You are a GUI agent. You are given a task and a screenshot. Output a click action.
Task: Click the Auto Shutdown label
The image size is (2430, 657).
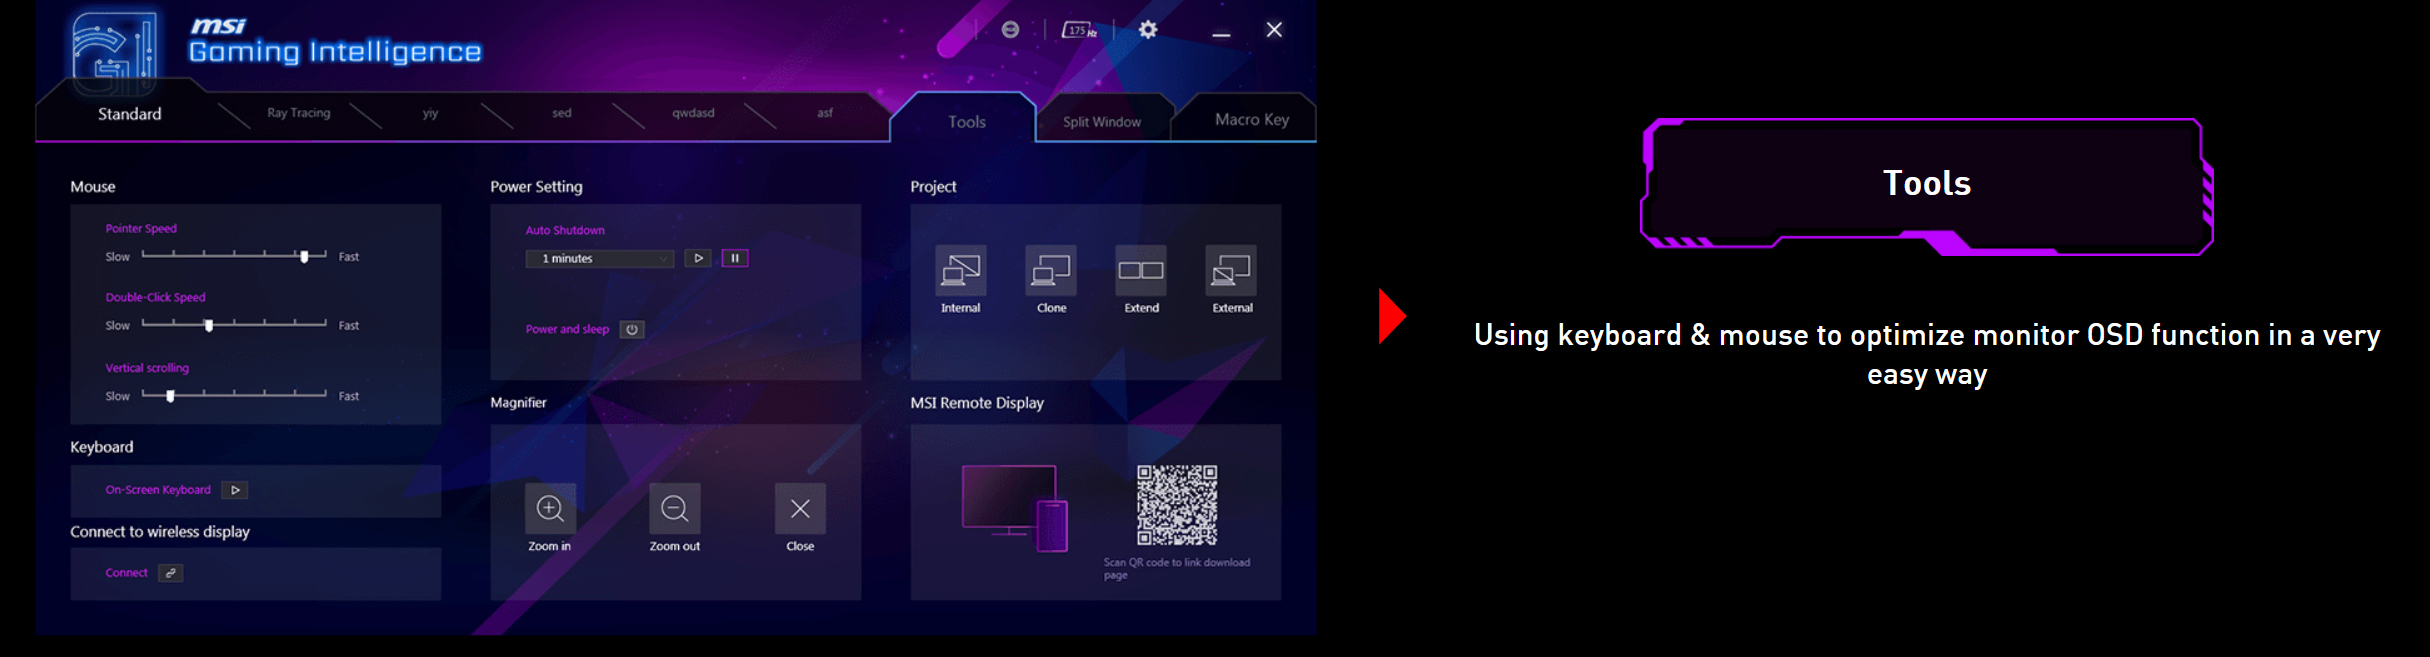(x=565, y=230)
